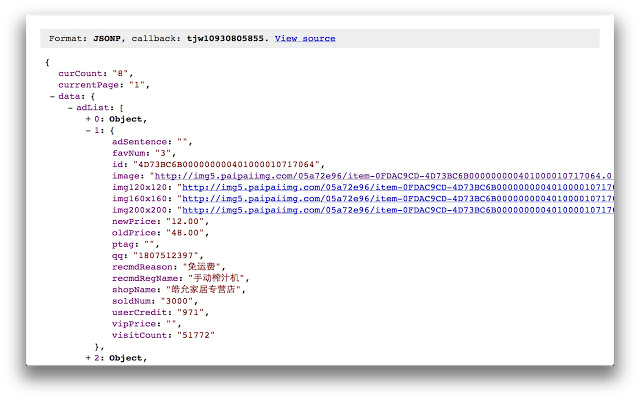Viewport: 640px width, 400px height.
Task: Click the callback name tjw10930805855
Action: tap(225, 38)
